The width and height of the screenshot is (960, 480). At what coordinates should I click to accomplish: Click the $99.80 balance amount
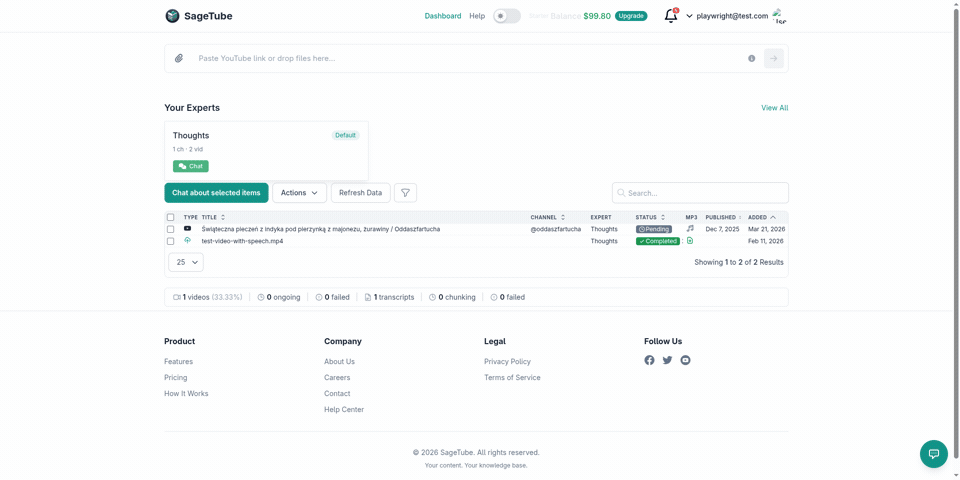[597, 16]
